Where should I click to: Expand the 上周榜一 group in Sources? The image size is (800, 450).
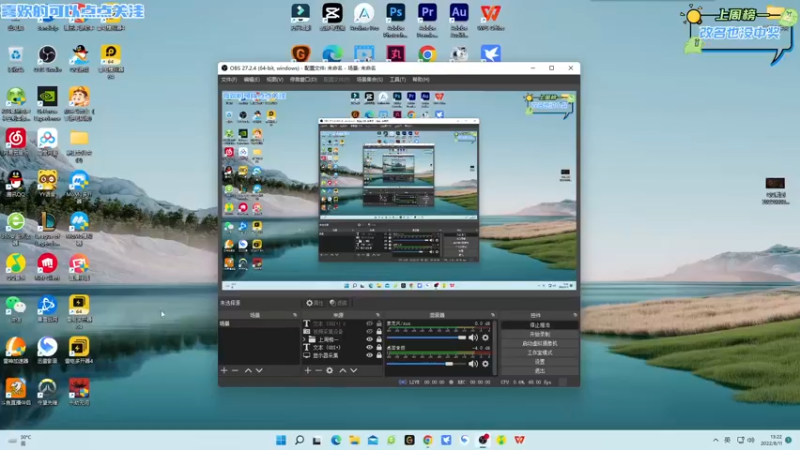tap(305, 339)
